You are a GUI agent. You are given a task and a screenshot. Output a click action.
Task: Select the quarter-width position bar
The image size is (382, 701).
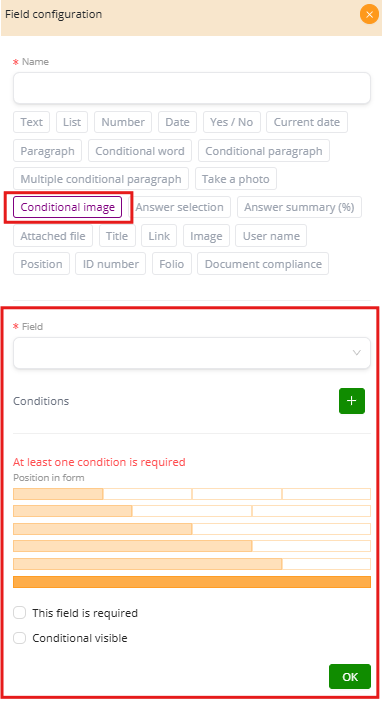[x=58, y=494]
